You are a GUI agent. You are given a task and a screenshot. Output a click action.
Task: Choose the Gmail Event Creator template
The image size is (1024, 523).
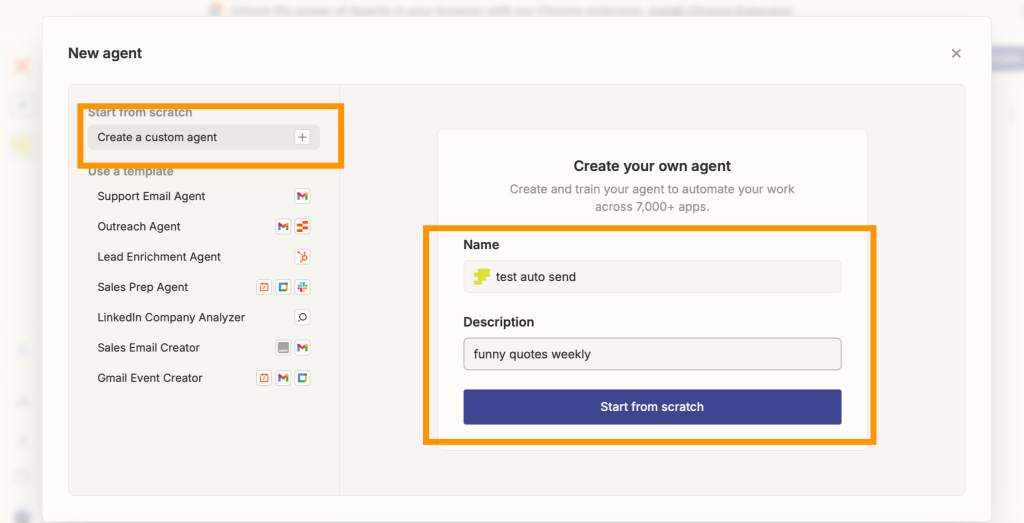(150, 378)
